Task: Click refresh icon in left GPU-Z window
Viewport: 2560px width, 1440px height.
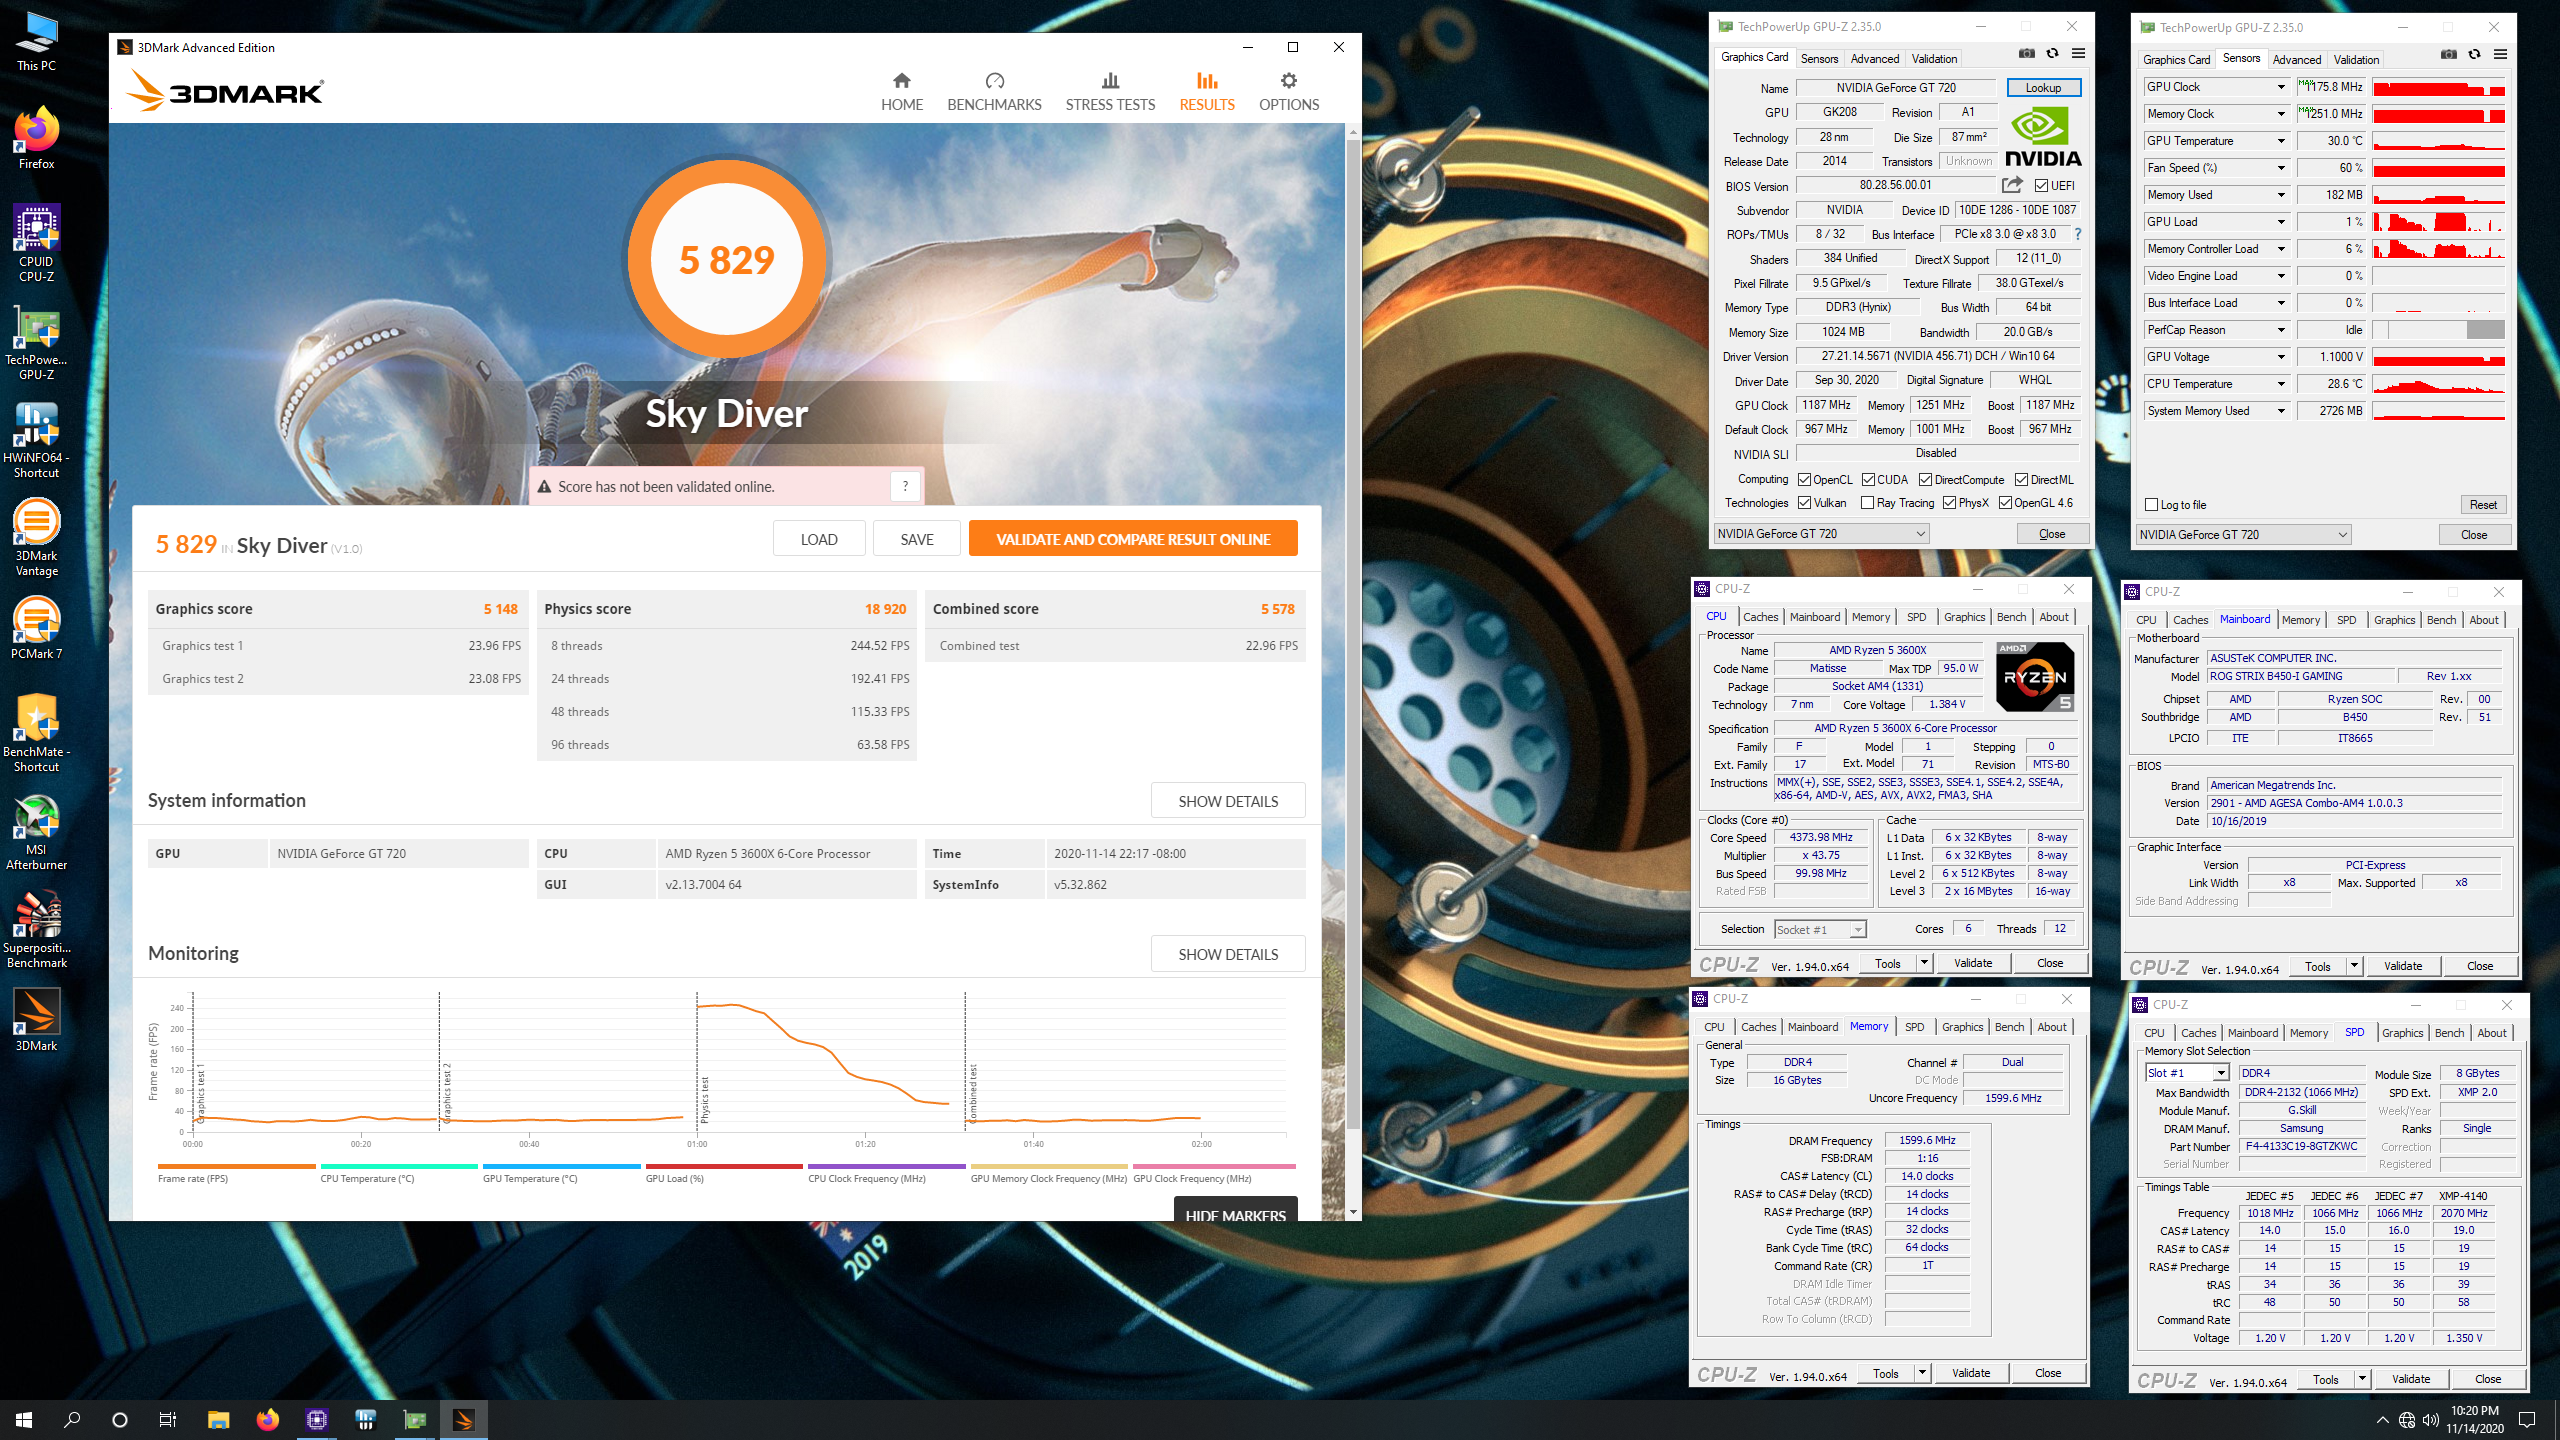Action: tap(2053, 54)
